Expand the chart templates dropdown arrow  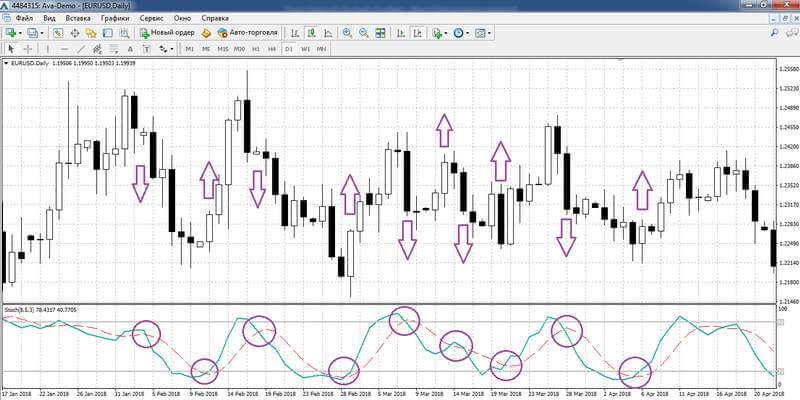tap(489, 33)
